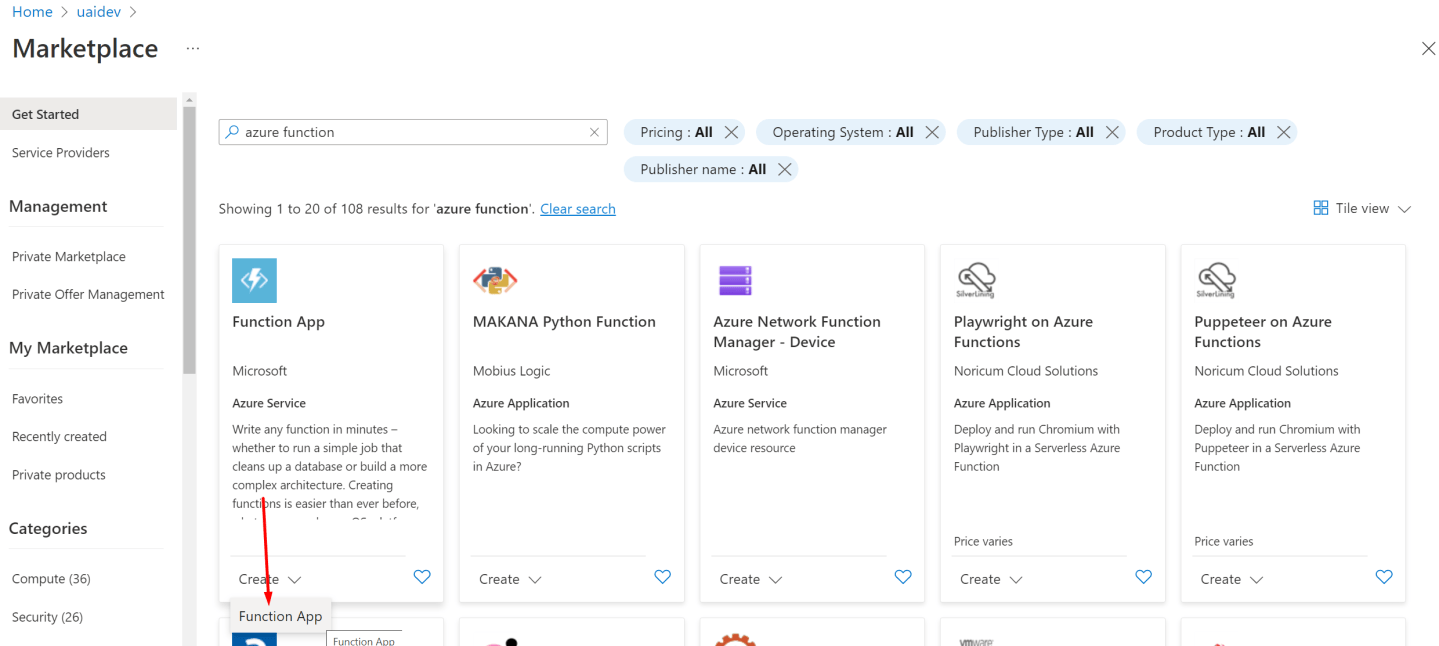Favorite Puppeteer on Azure Functions card
Image resolution: width=1439 pixels, height=646 pixels.
coord(1384,577)
